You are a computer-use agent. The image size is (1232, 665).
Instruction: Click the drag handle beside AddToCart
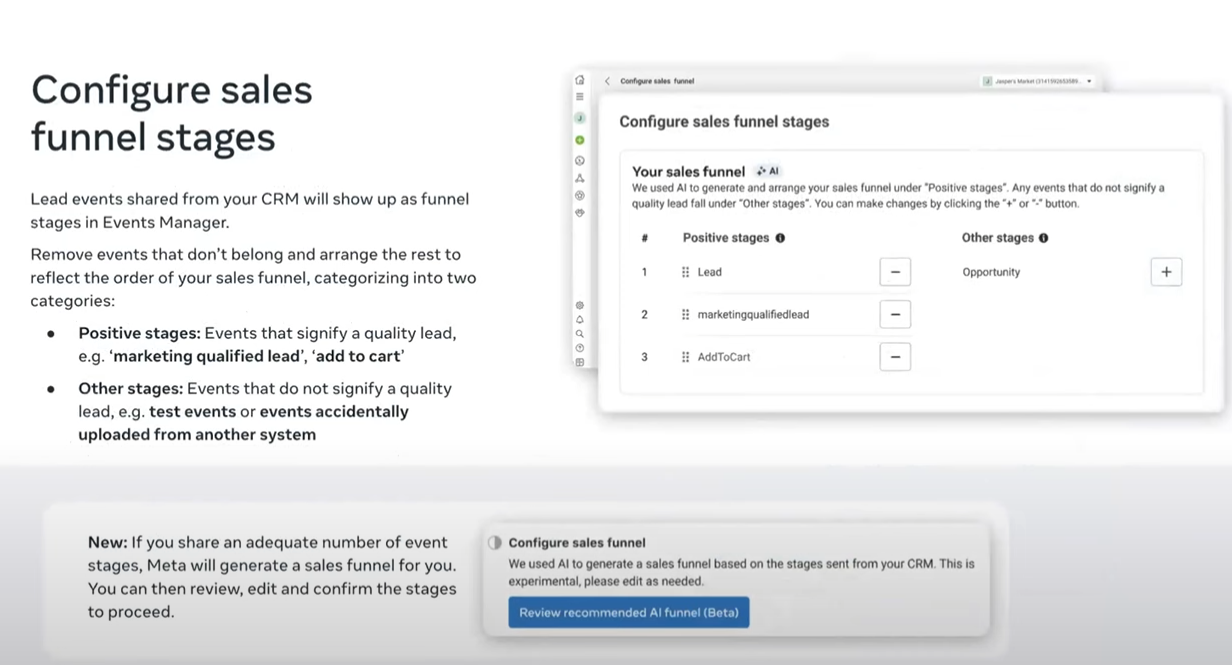pyautogui.click(x=686, y=357)
